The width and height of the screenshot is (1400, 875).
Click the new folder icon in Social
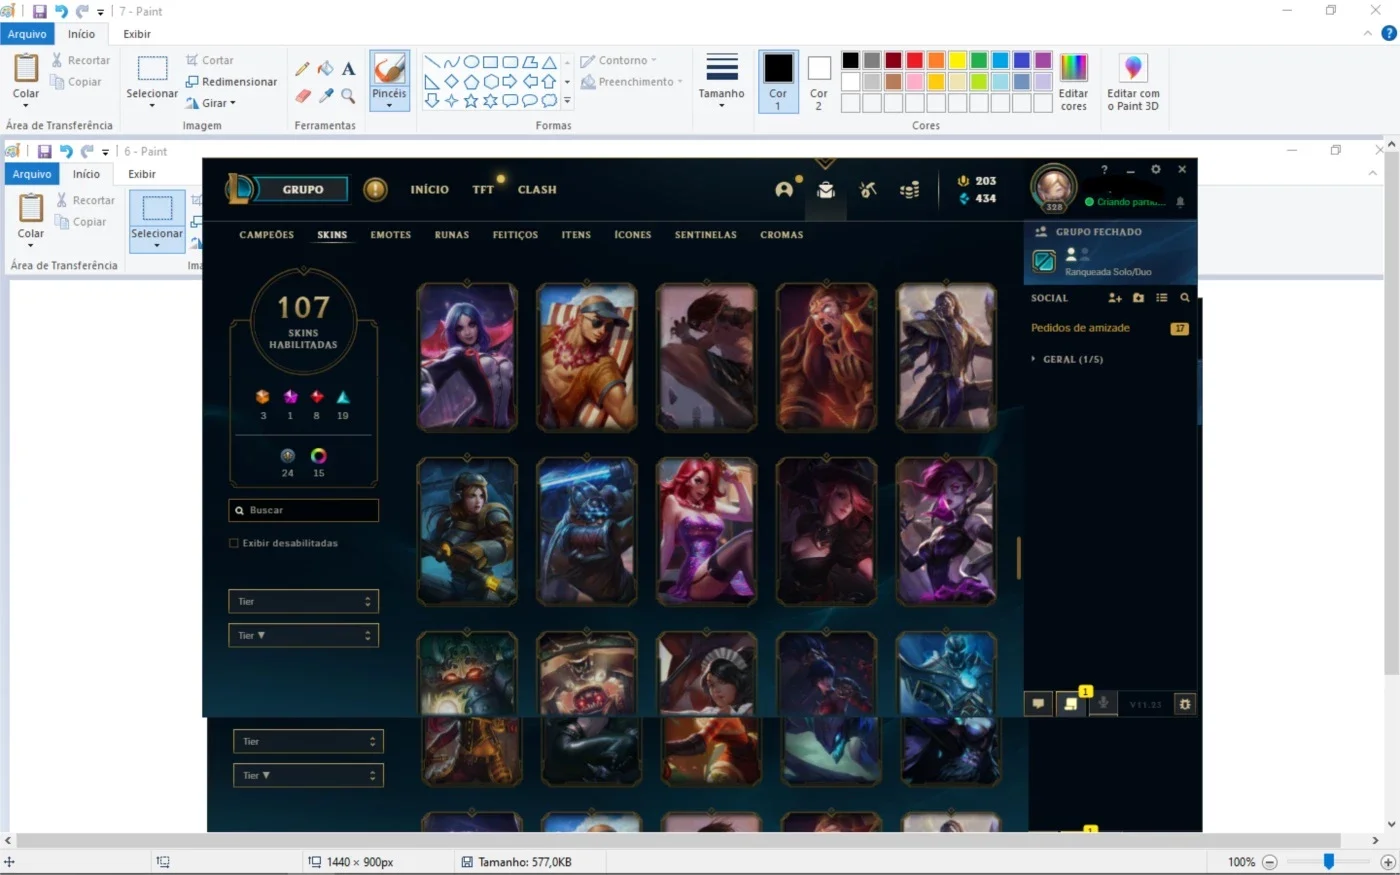click(x=1138, y=298)
